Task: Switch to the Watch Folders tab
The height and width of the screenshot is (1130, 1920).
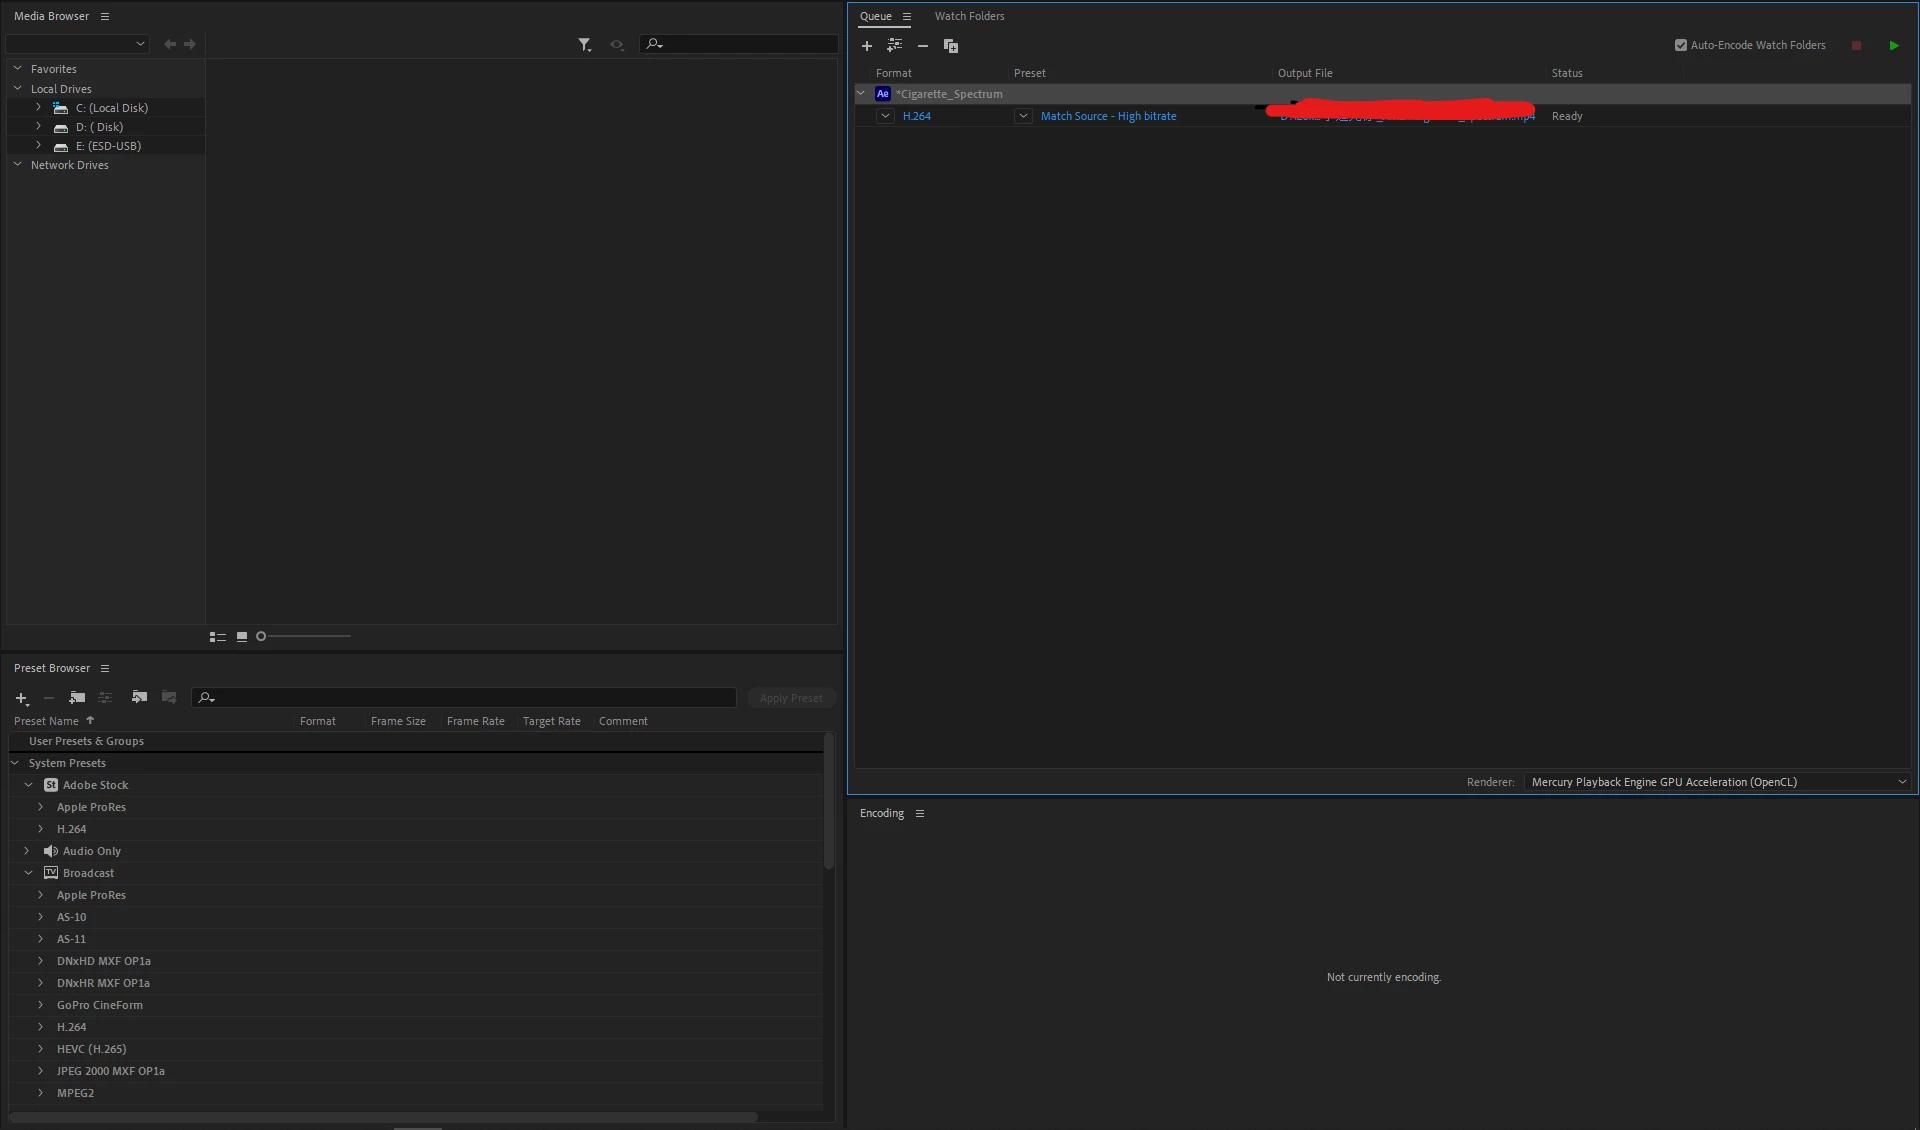Action: click(969, 16)
